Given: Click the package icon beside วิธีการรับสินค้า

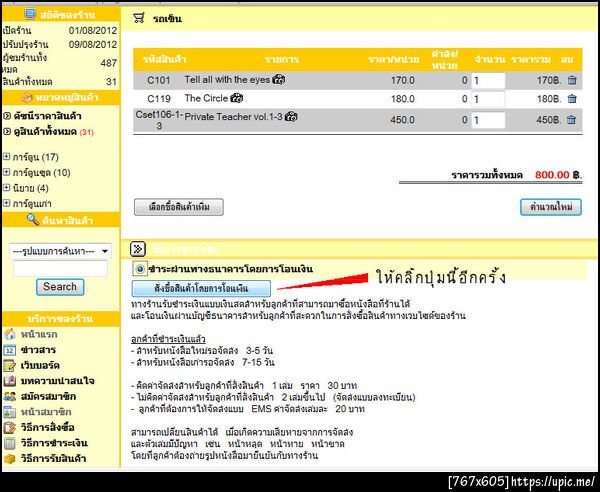Looking at the screenshot, I should (10, 458).
